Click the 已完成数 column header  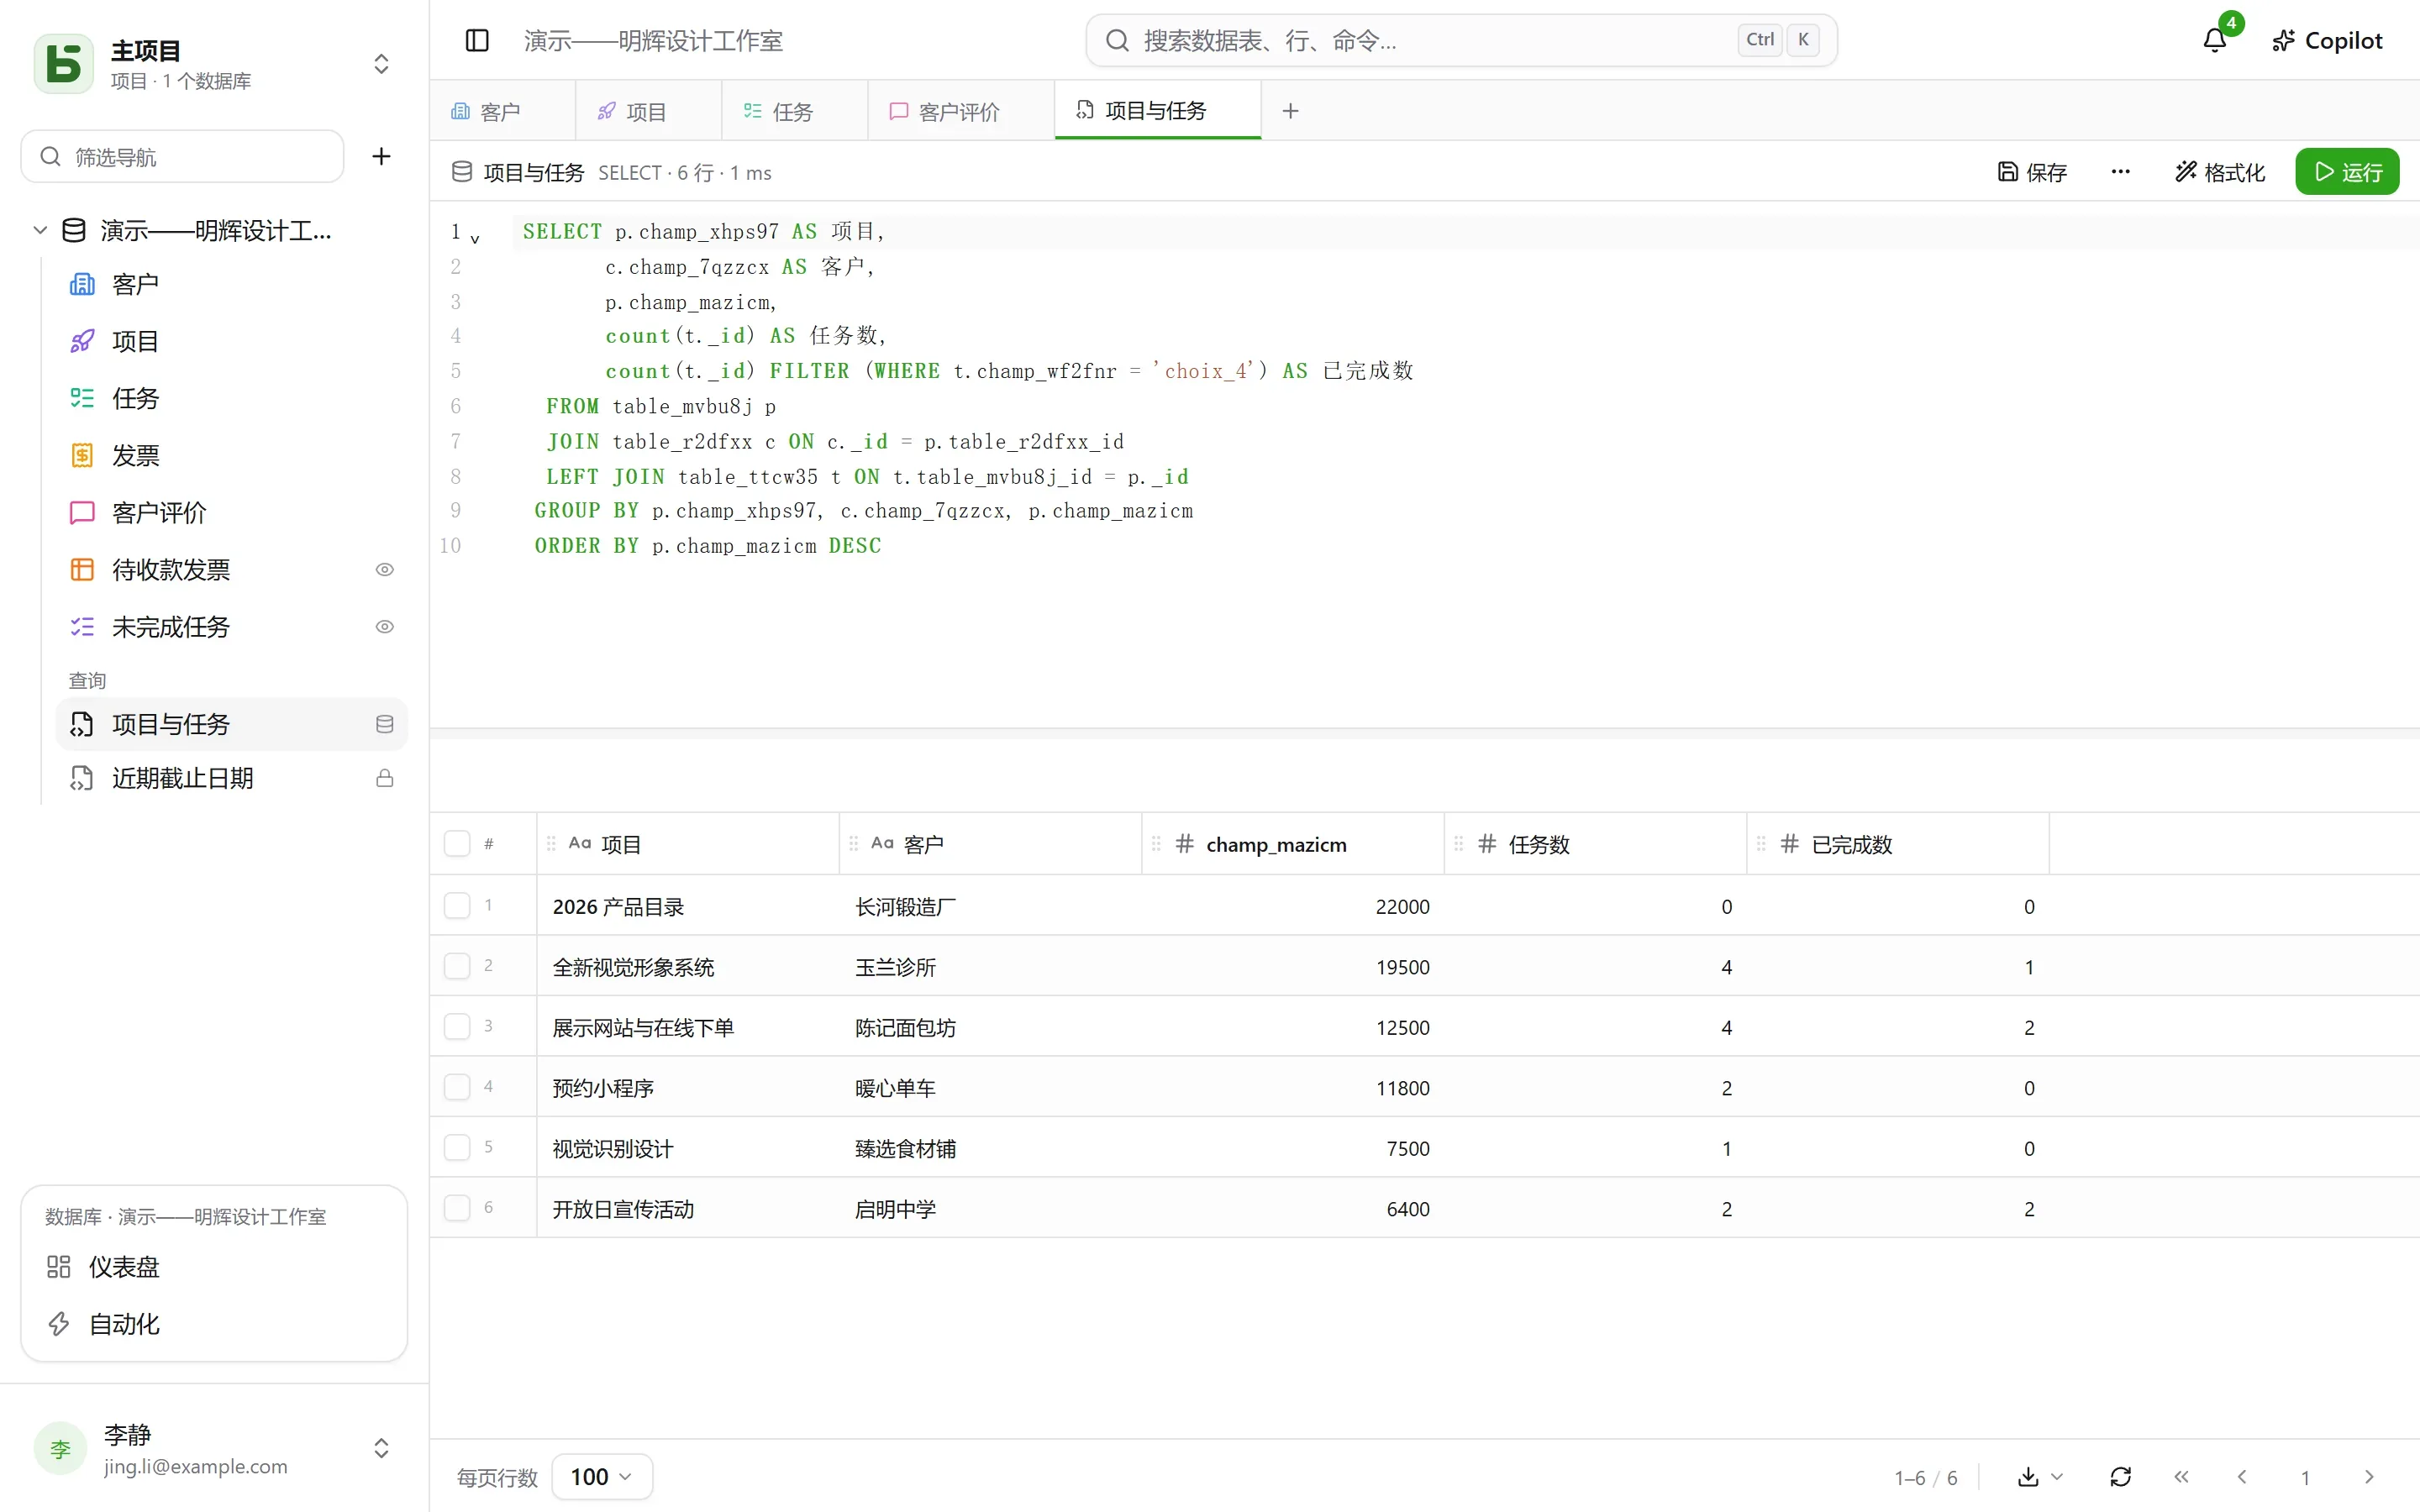pyautogui.click(x=1897, y=844)
